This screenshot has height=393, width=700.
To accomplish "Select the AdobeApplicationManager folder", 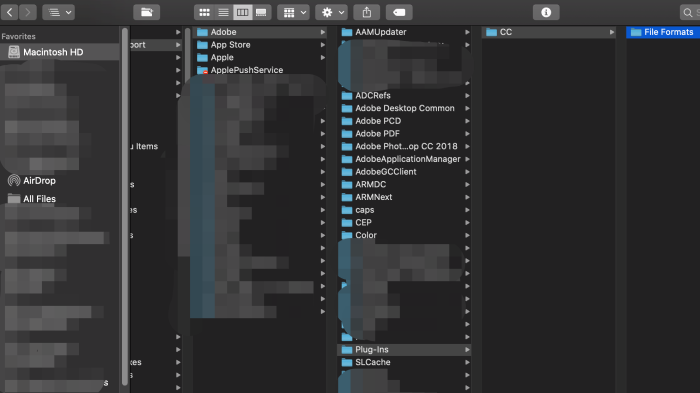I will pyautogui.click(x=405, y=159).
